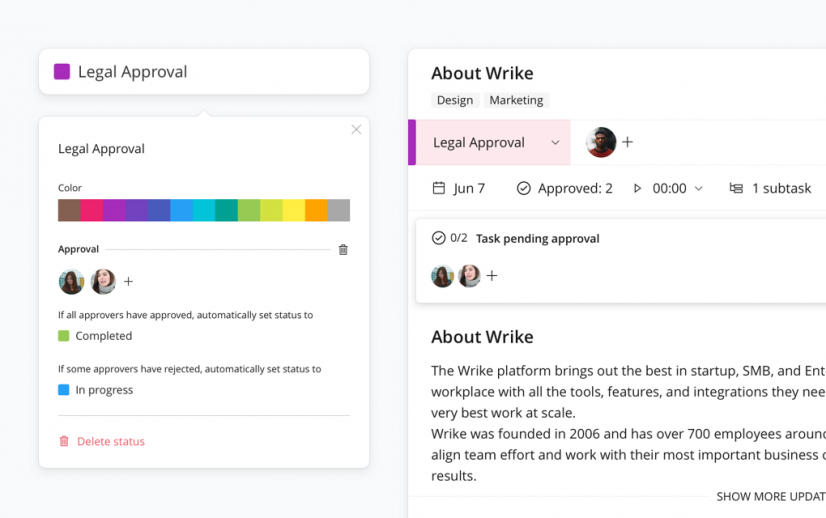The width and height of the screenshot is (826, 518).
Task: Close the Legal Approval status popup
Action: coord(356,130)
